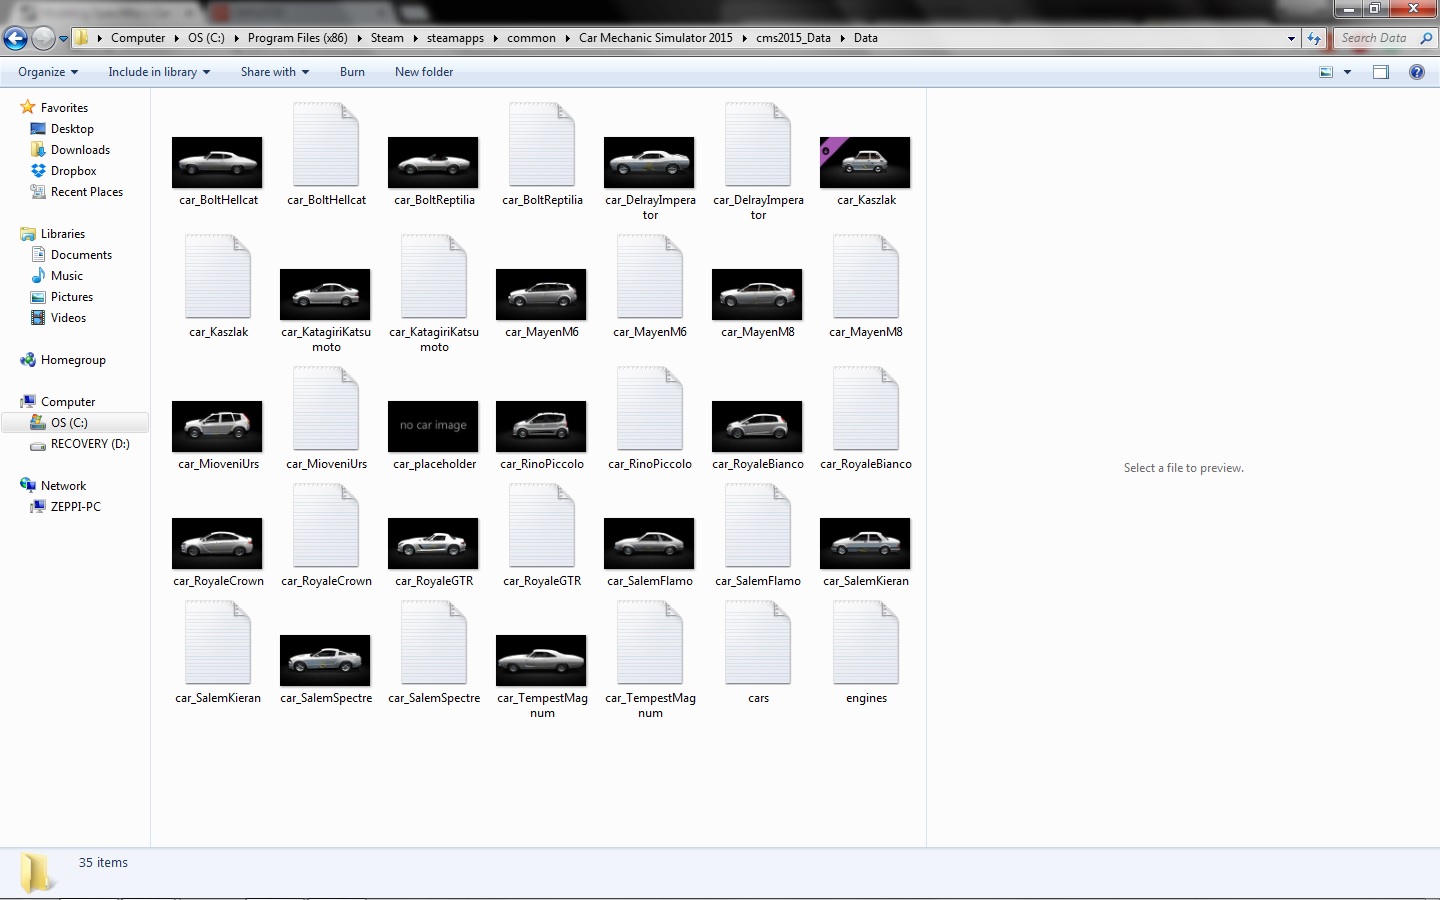Select the blank 'cars' file
This screenshot has width=1440, height=900.
coord(758,643)
